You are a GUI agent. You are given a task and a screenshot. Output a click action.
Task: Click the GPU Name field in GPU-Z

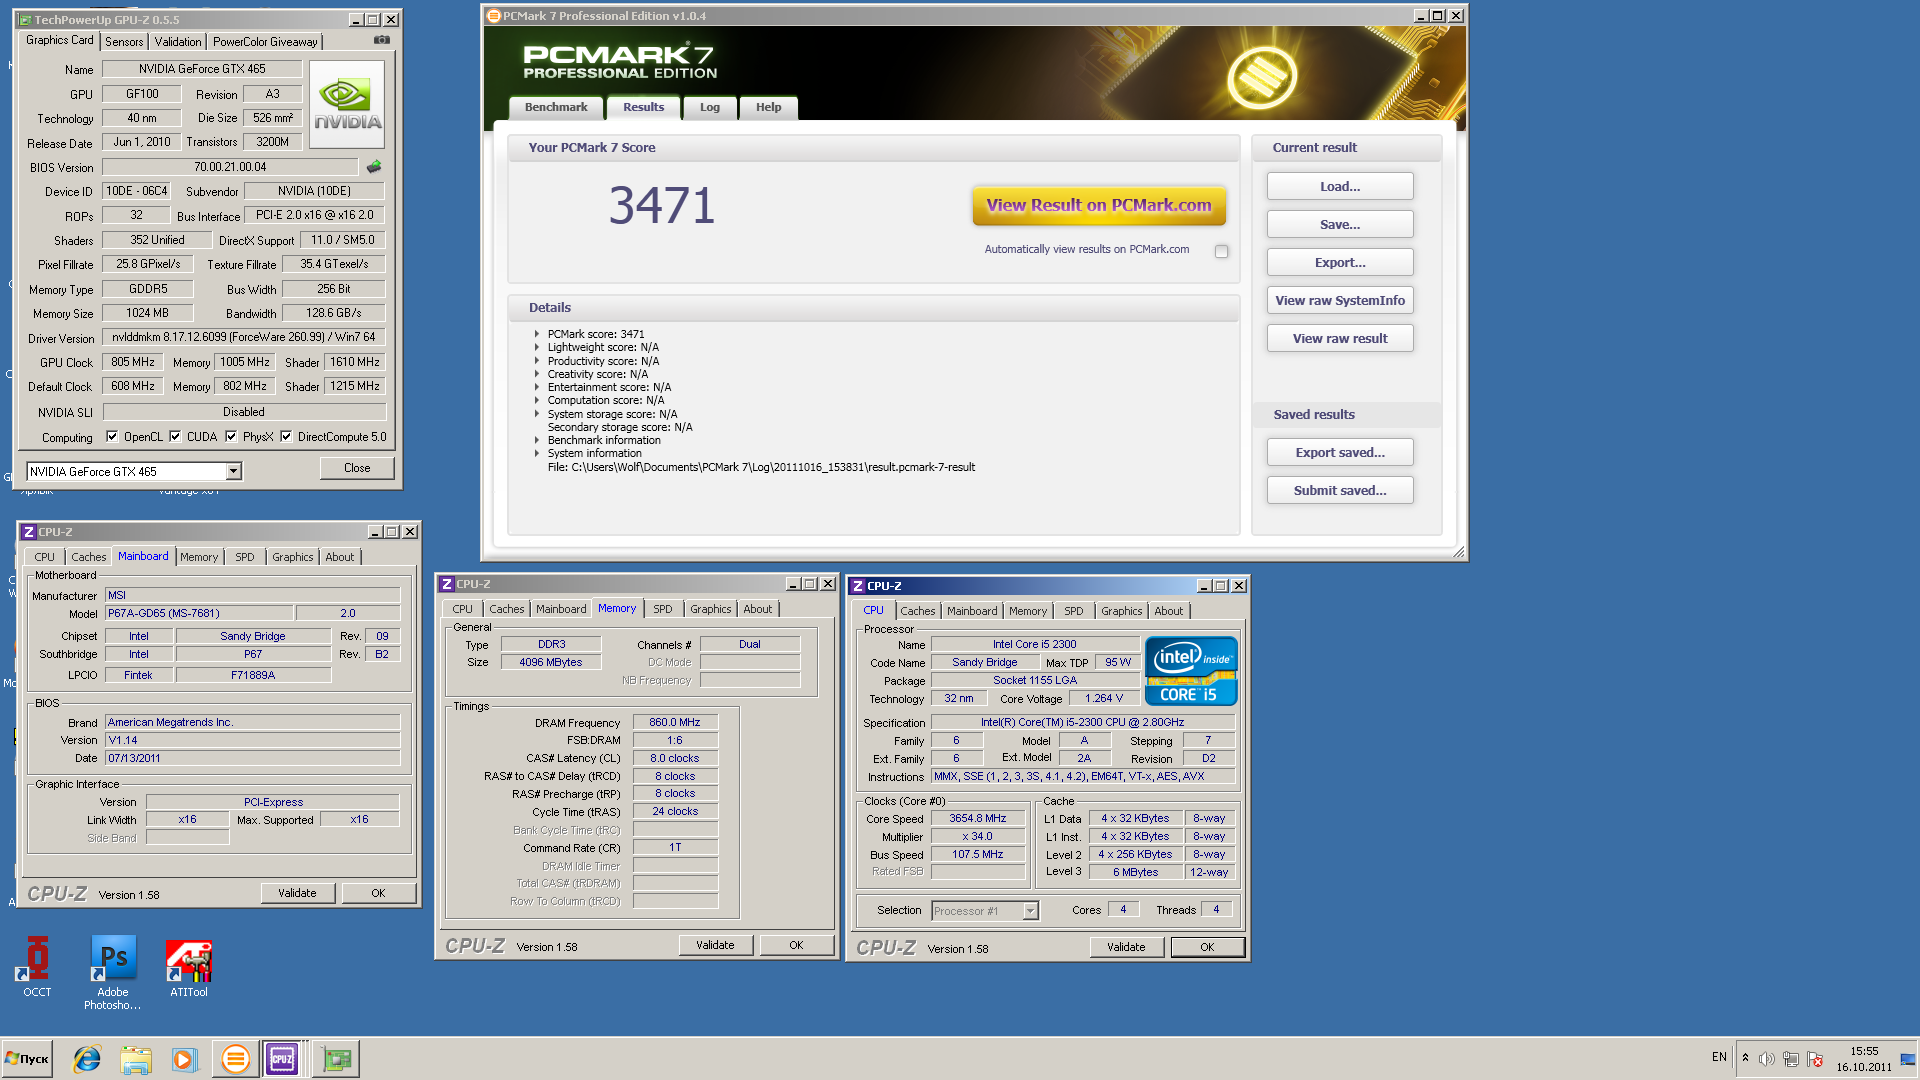[202, 69]
